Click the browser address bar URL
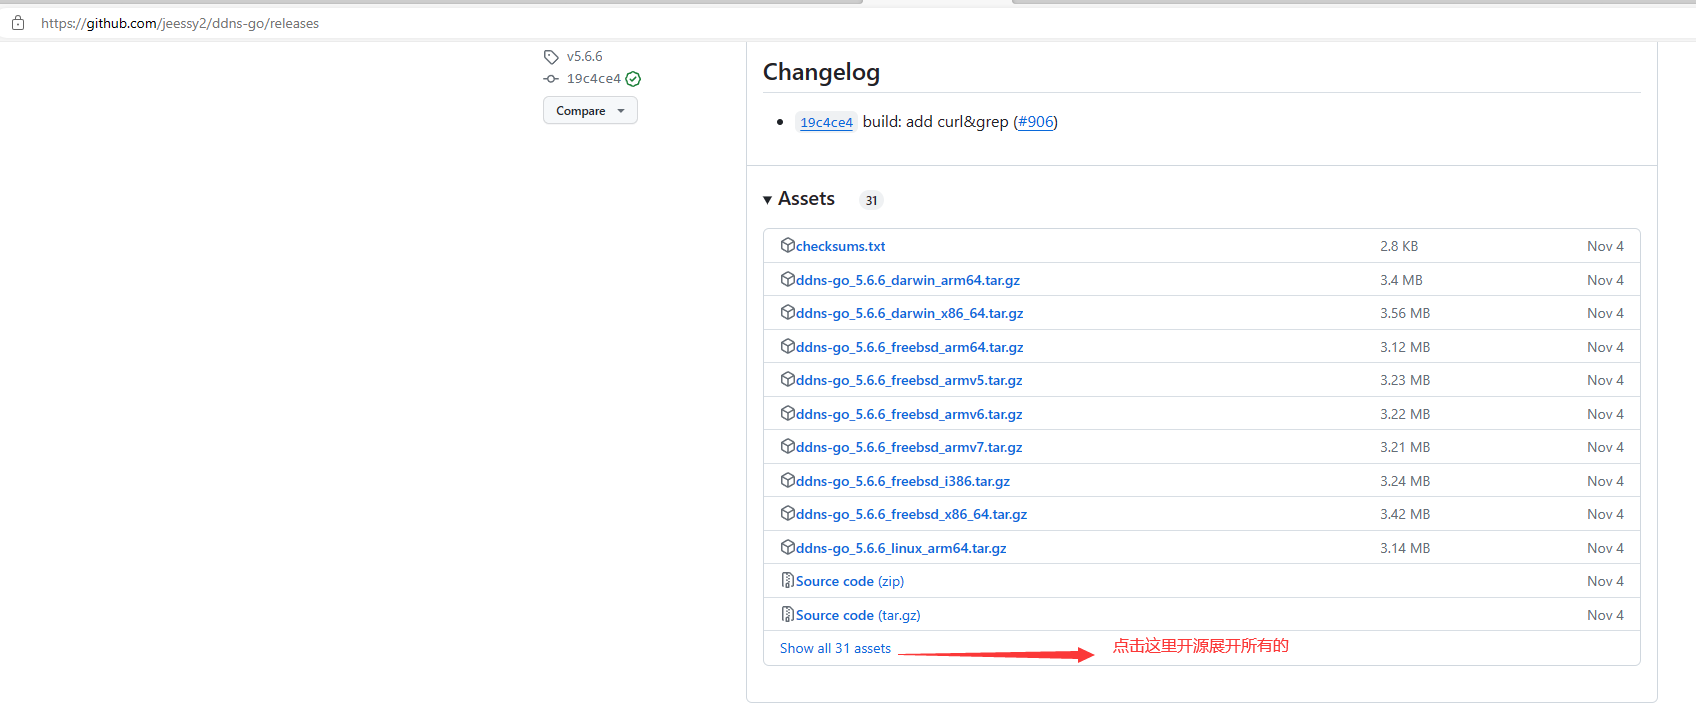 point(180,23)
